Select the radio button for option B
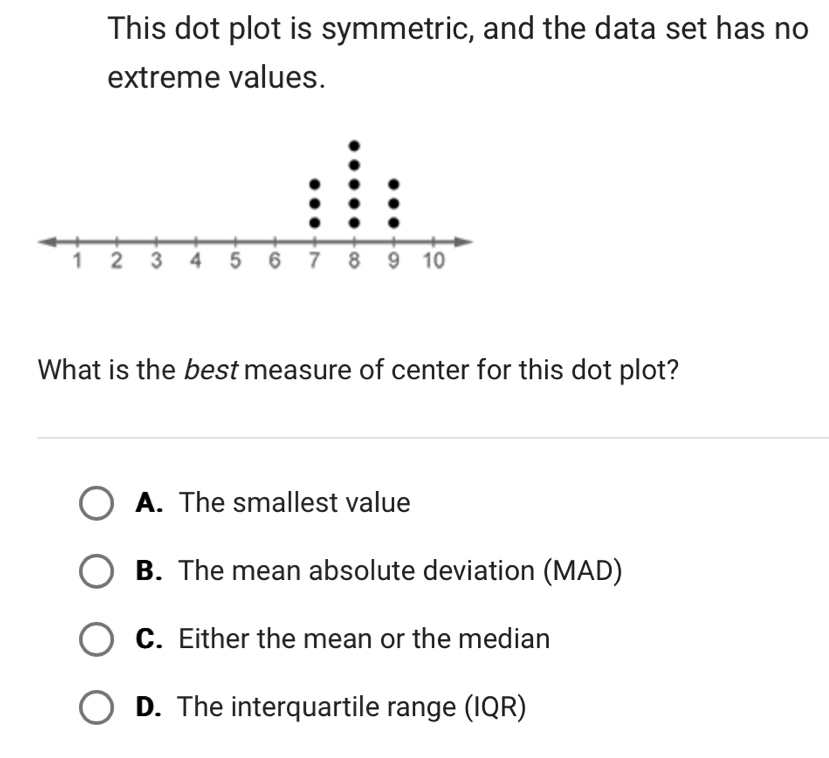829x758 pixels. (97, 572)
